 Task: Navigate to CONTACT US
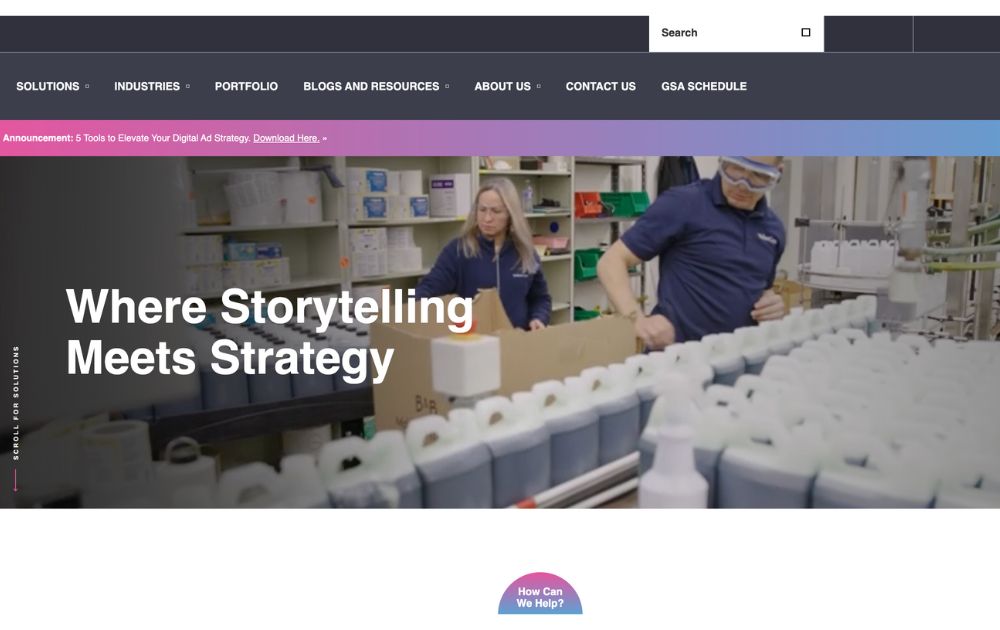pos(601,86)
